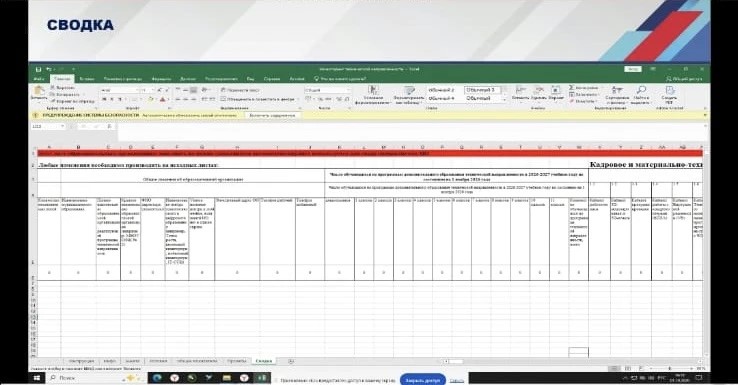Viewport: 738px width, 385px height.
Task: Open the Formulas (Формулы) tab
Action: coord(161,79)
